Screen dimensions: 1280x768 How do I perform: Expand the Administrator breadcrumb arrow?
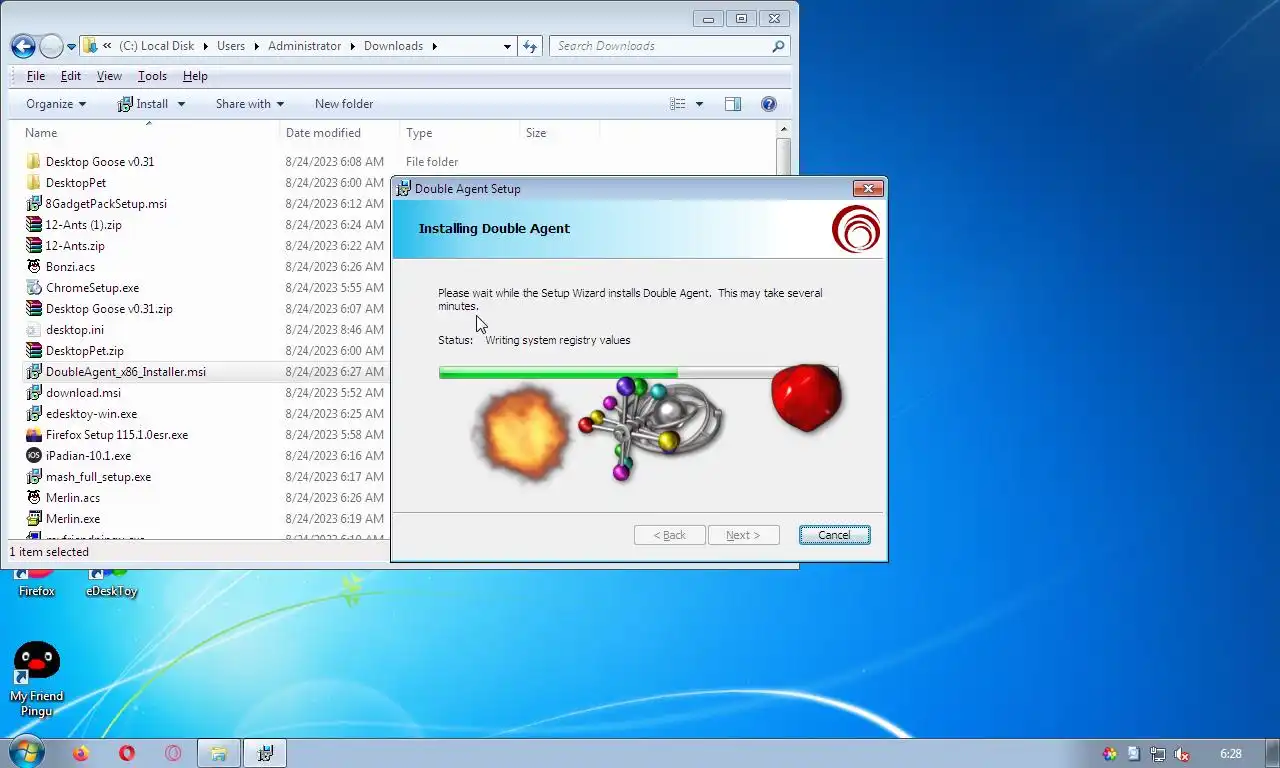pos(353,46)
